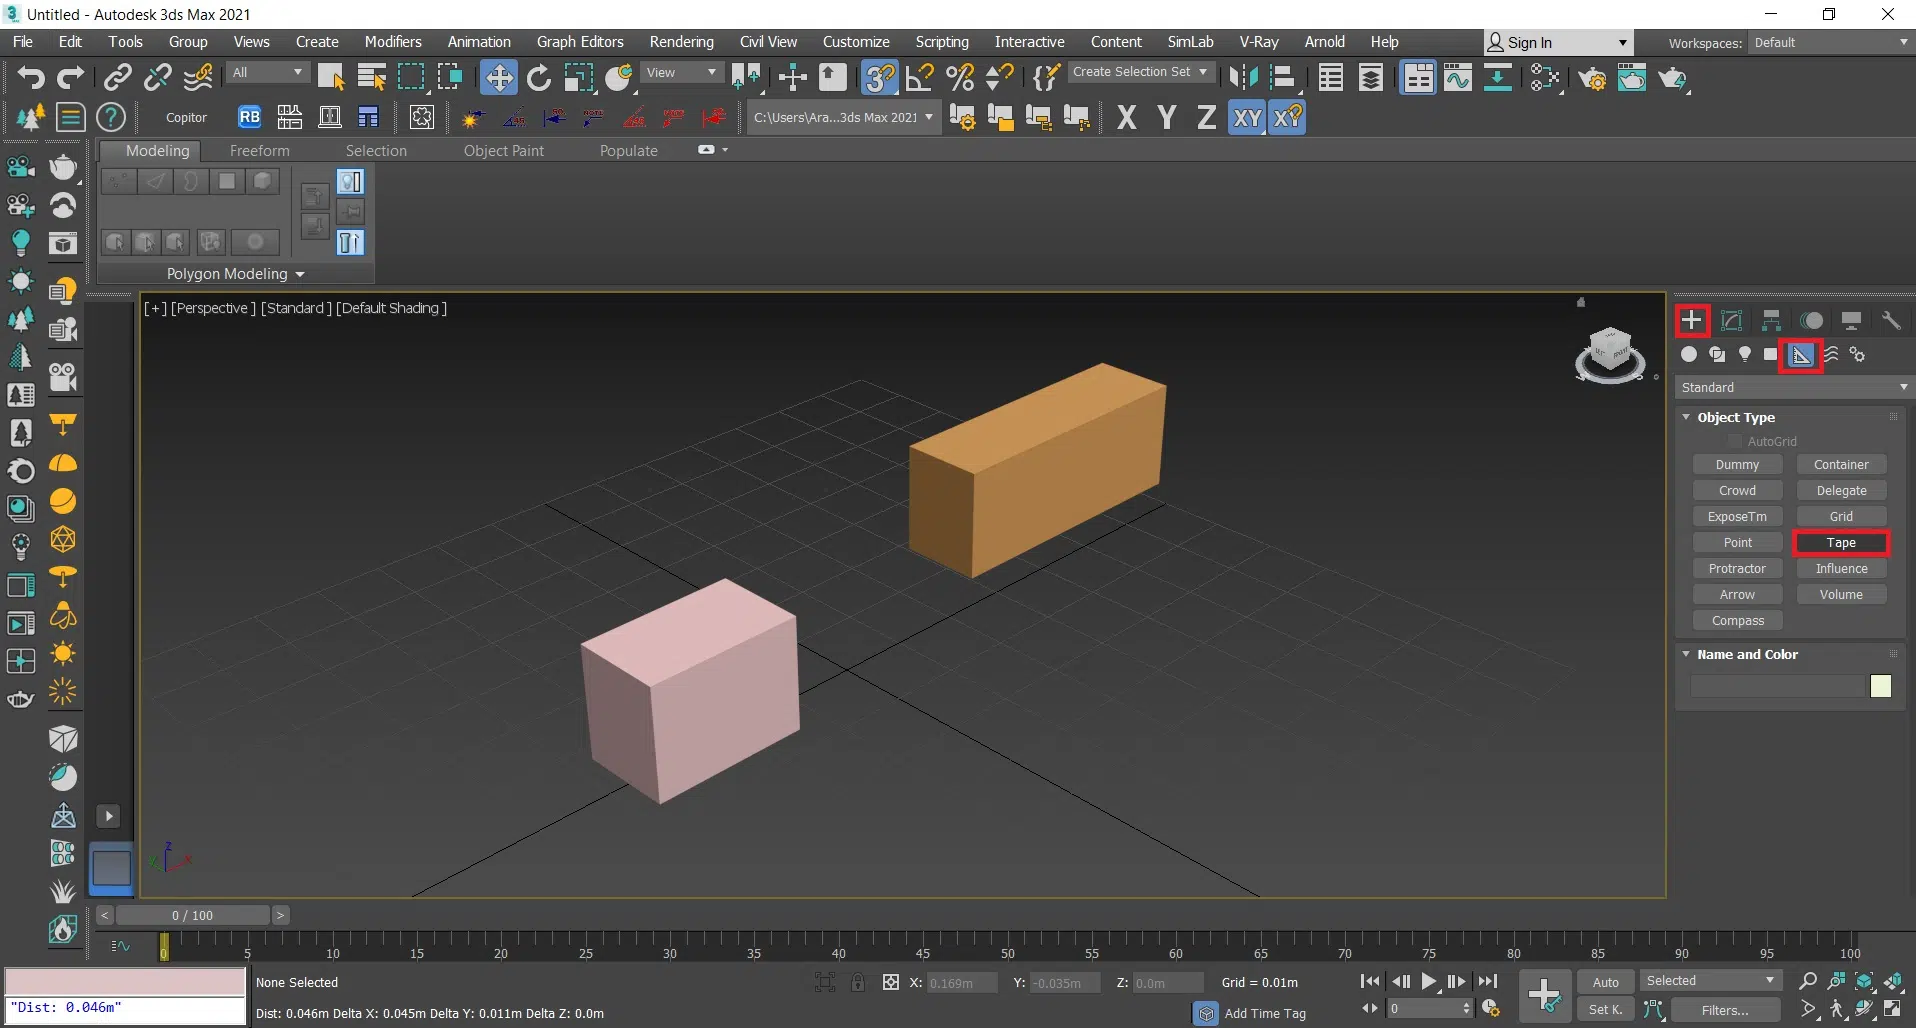1916x1028 pixels.
Task: Open the Create Selection Set dropdown
Action: pos(1141,72)
